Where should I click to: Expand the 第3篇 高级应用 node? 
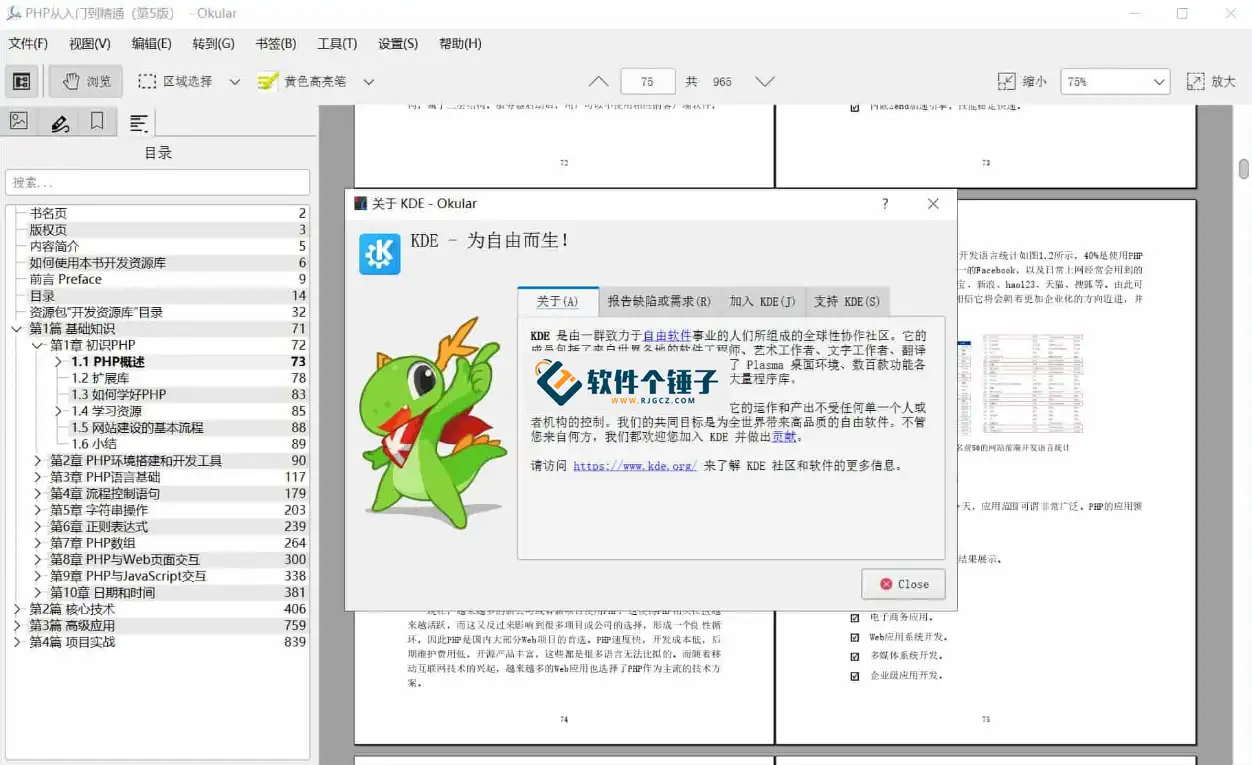tap(16, 626)
